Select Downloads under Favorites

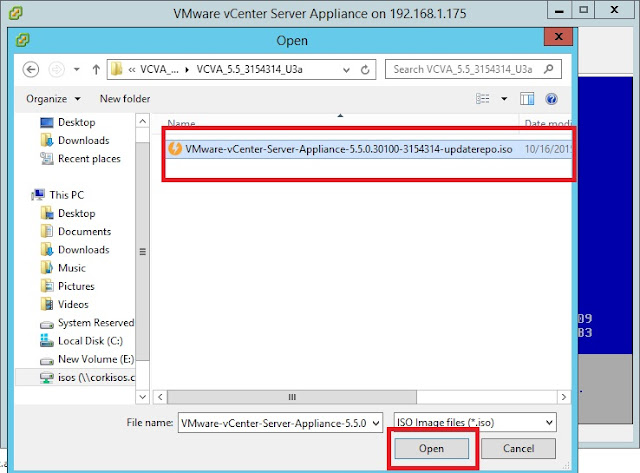coord(75,140)
